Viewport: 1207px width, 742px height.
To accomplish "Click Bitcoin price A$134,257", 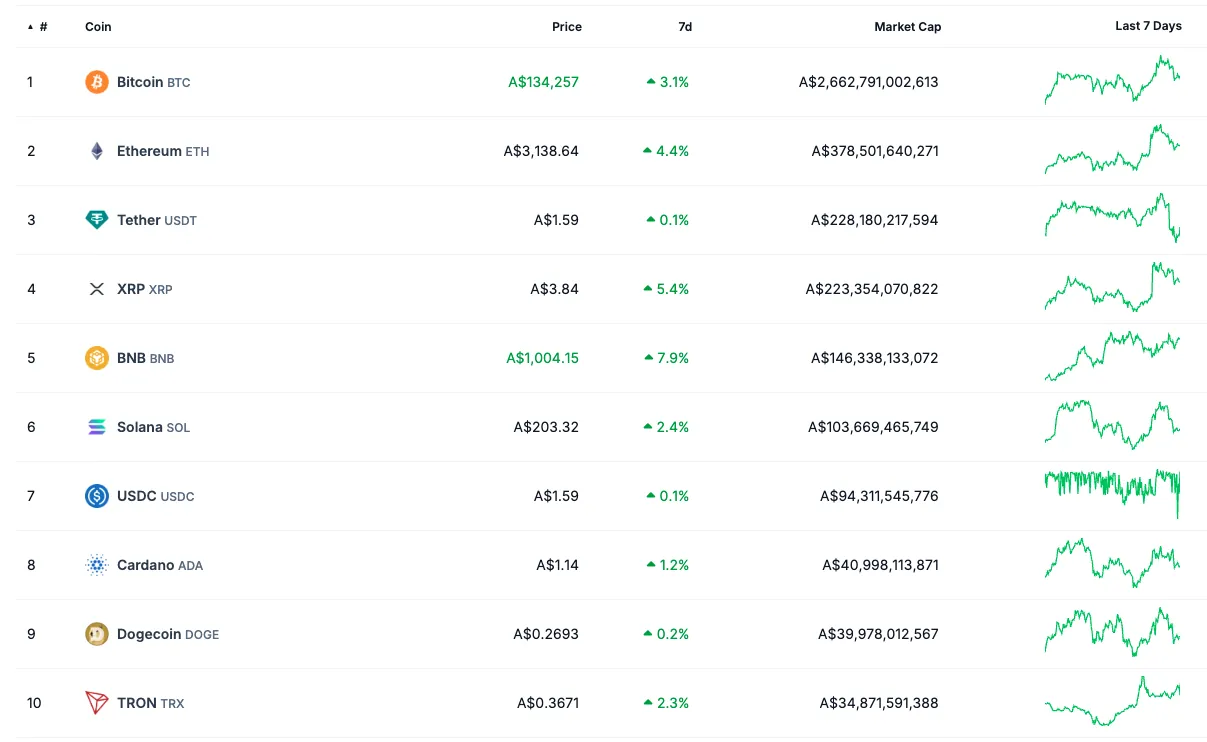I will (543, 82).
